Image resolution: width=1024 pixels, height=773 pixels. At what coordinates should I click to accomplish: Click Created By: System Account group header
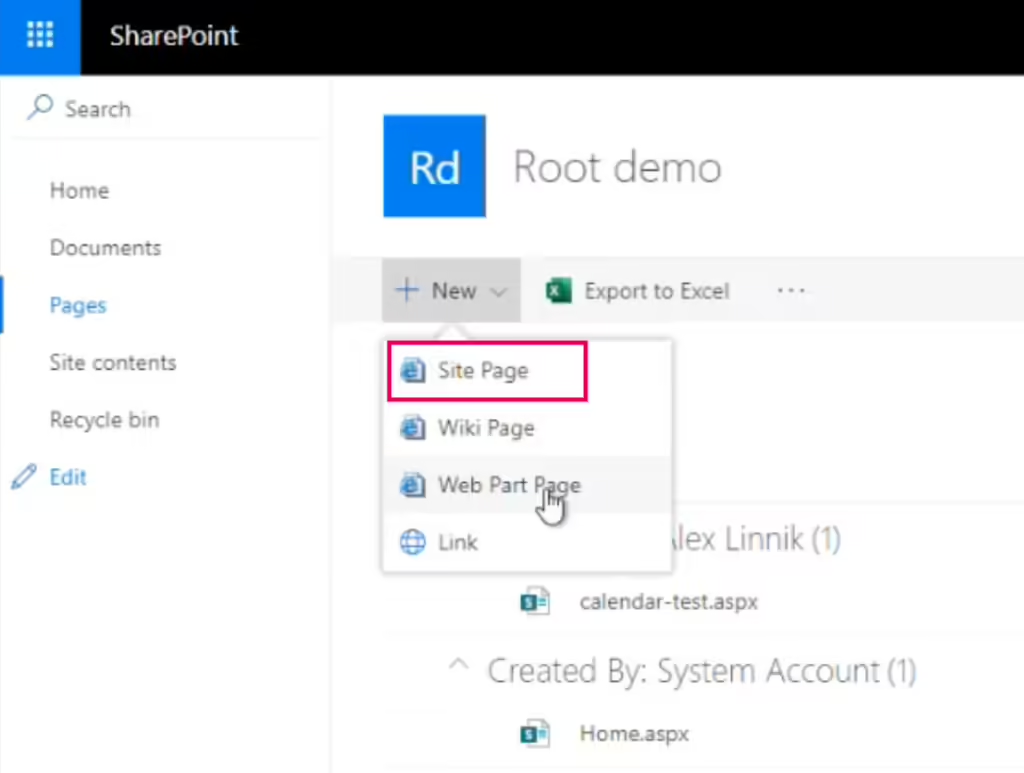(x=702, y=671)
